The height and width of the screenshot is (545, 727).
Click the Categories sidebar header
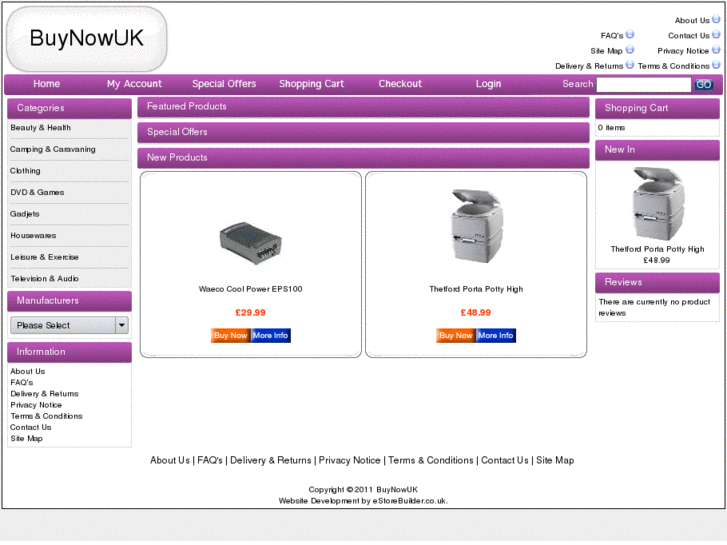point(70,108)
